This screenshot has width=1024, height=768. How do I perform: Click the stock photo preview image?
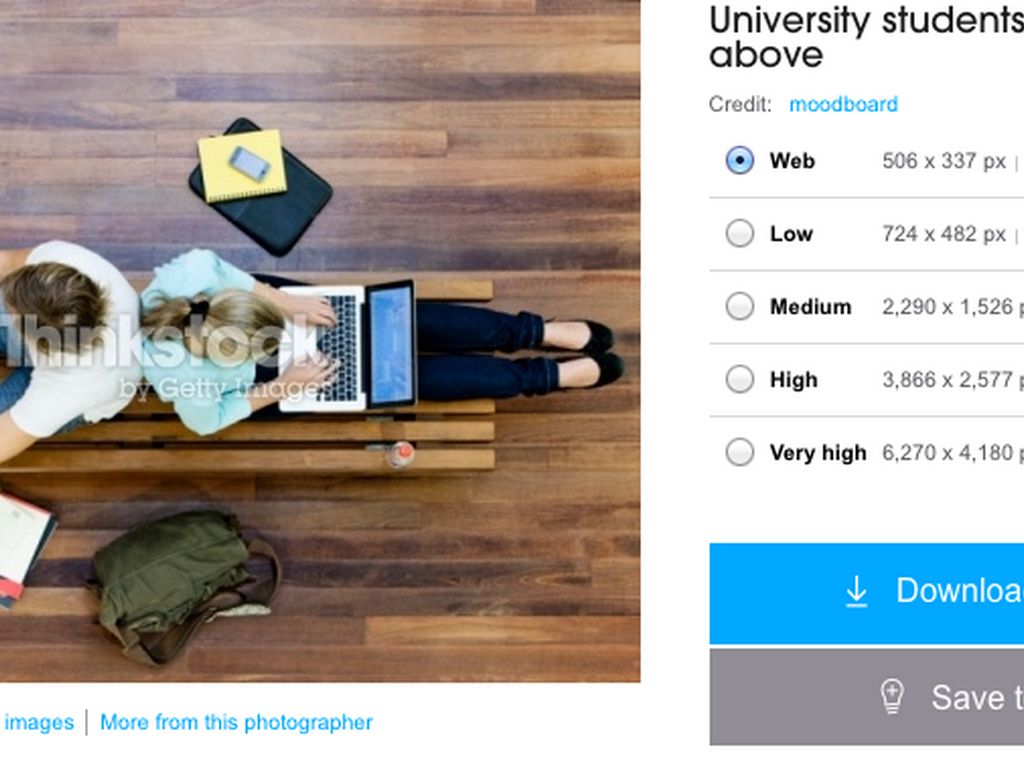[320, 340]
